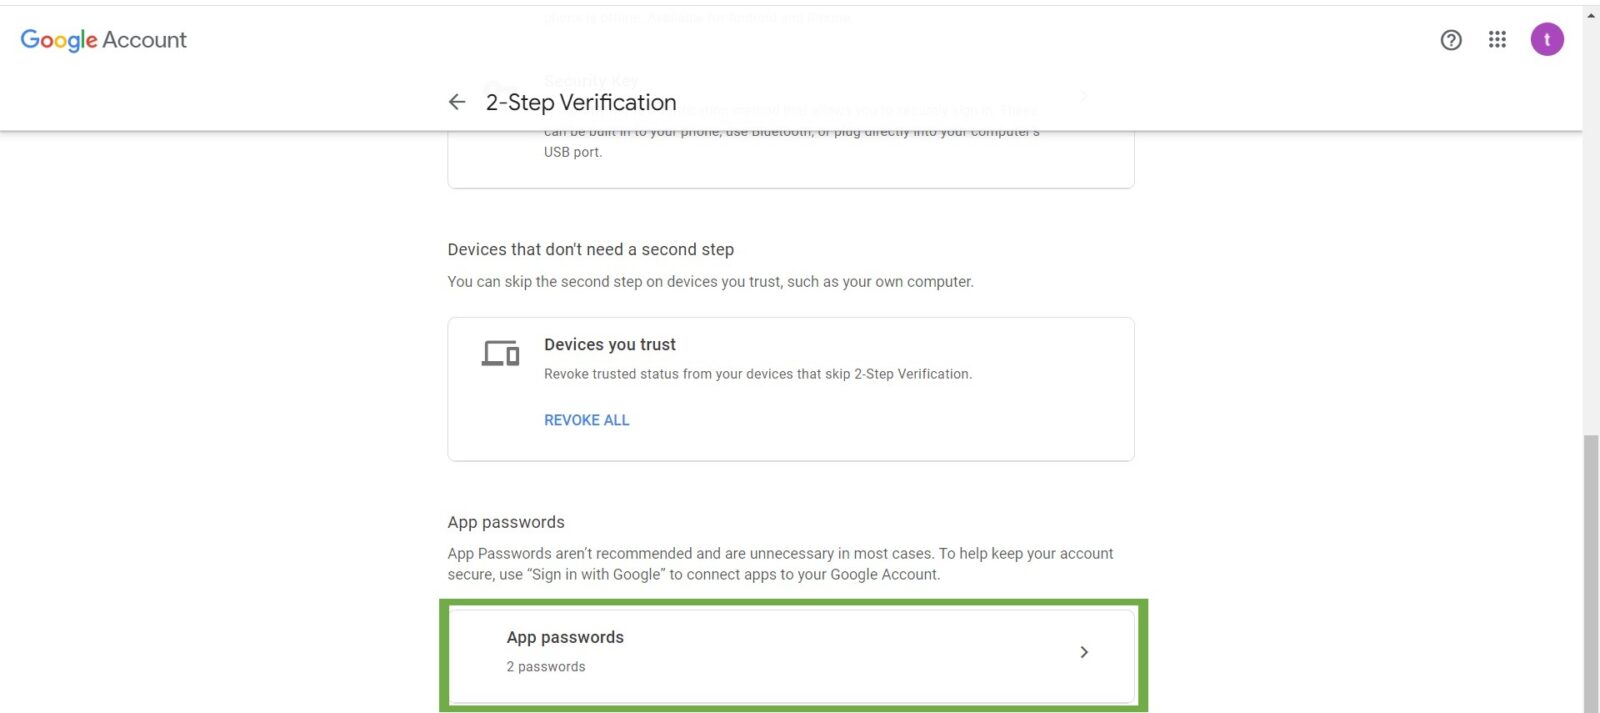Expand App passwords using right chevron
Screen dimensions: 1600x713
coord(1084,652)
